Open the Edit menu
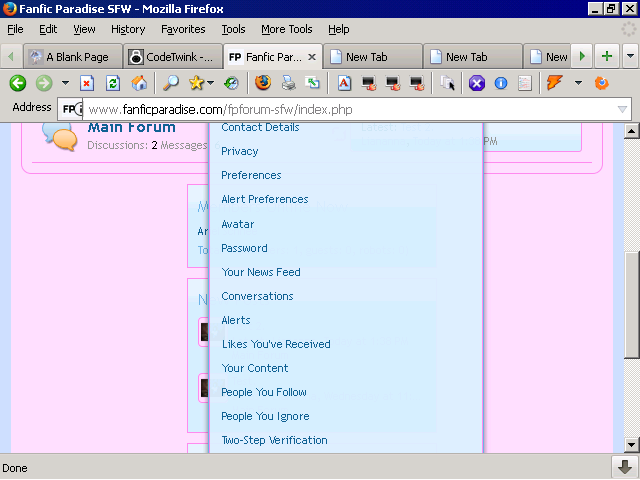This screenshot has width=640, height=480. [x=48, y=29]
